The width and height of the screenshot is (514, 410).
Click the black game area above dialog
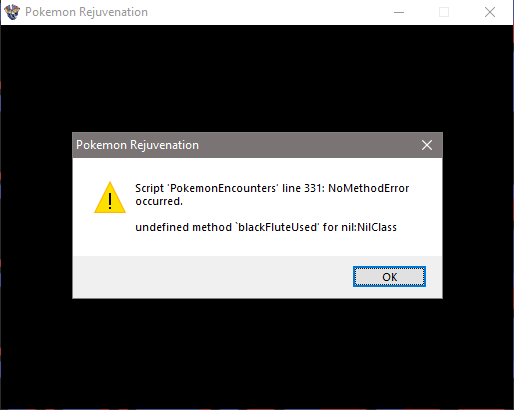pyautogui.click(x=257, y=78)
